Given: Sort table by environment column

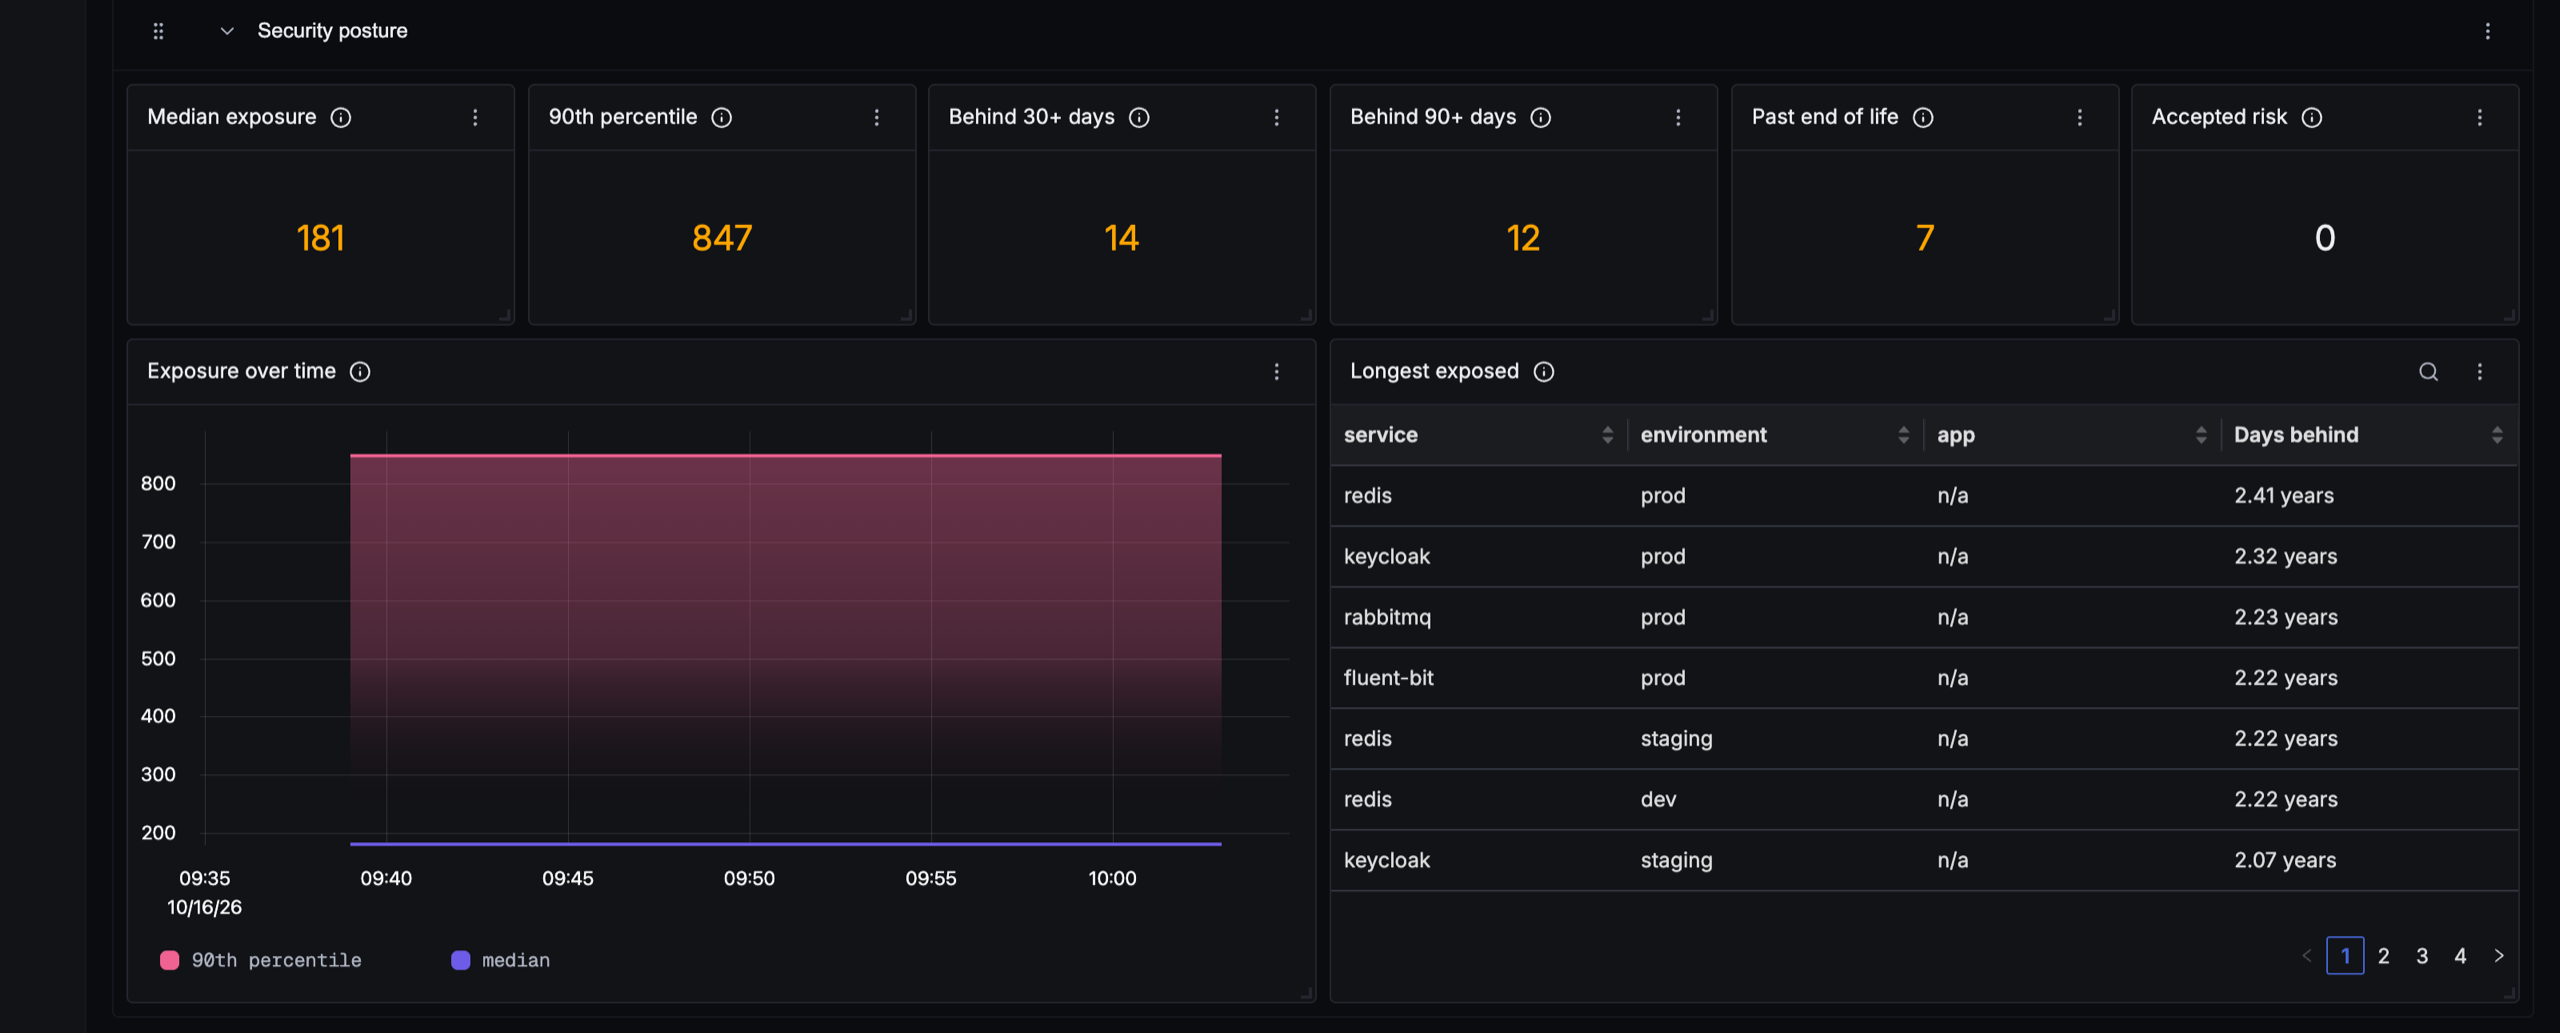Looking at the screenshot, I should coord(1904,435).
